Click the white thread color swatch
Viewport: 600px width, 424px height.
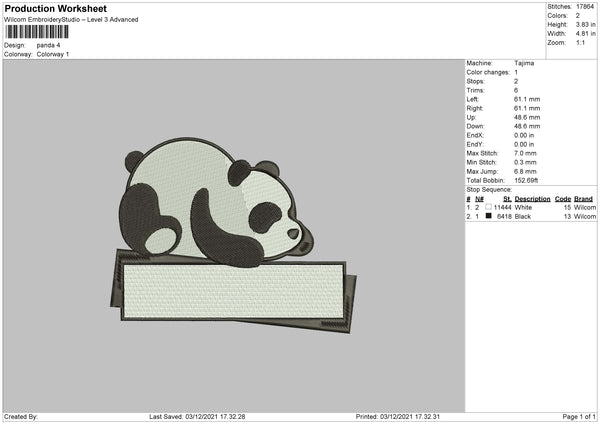(488, 207)
